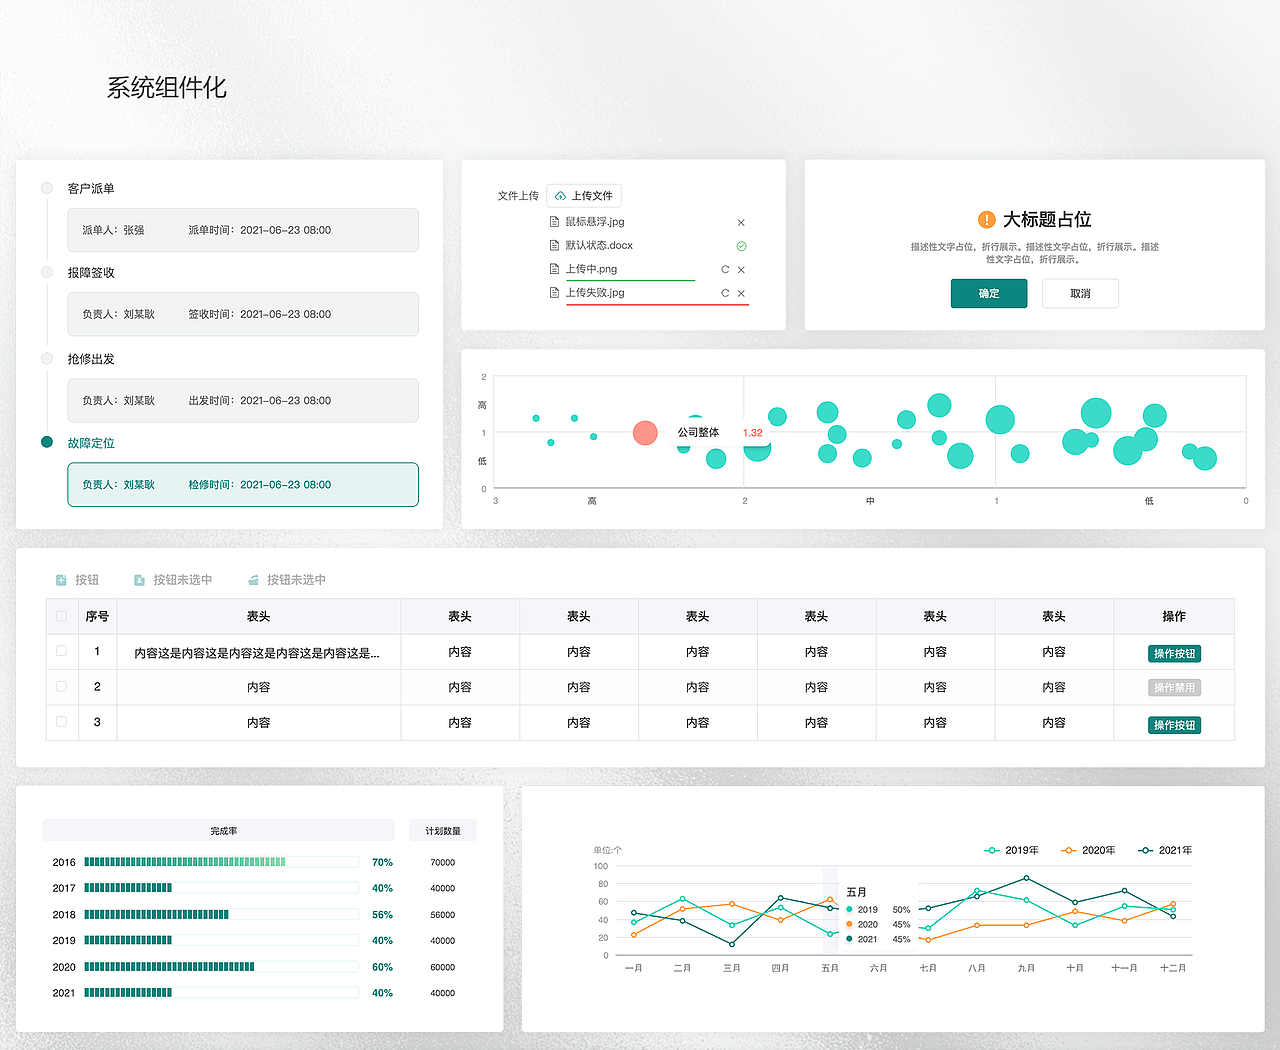Toggle the 2020年 legend series

1088,850
